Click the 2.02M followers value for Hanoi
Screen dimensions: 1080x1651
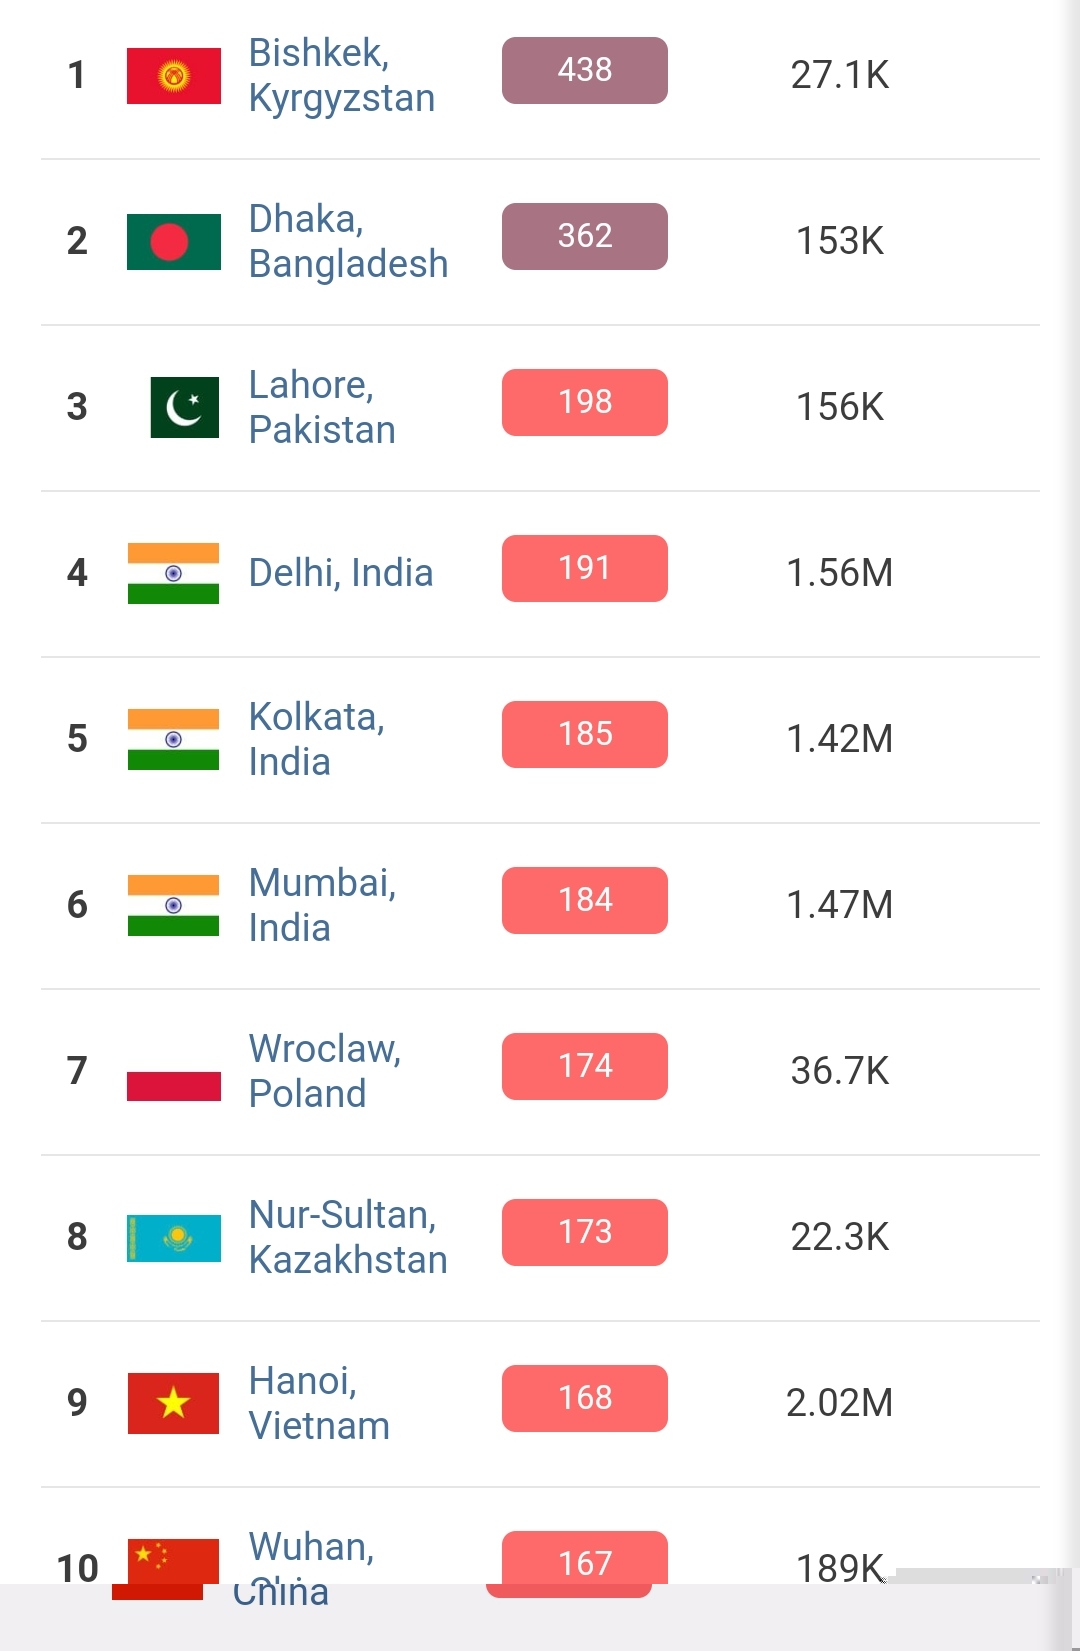[839, 1403]
